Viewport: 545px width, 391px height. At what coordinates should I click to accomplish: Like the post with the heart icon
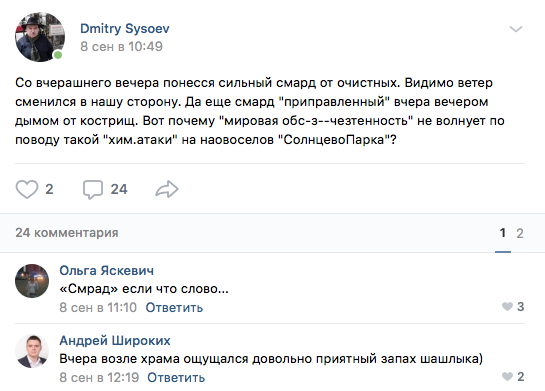(x=27, y=189)
